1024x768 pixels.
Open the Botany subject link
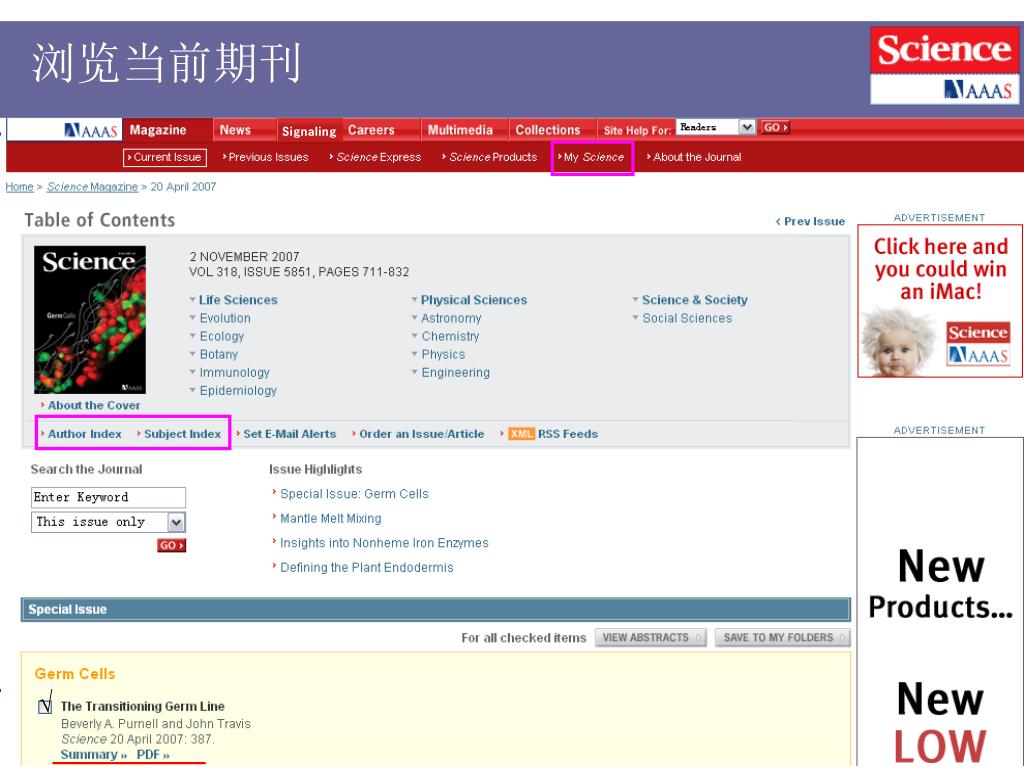[x=219, y=354]
